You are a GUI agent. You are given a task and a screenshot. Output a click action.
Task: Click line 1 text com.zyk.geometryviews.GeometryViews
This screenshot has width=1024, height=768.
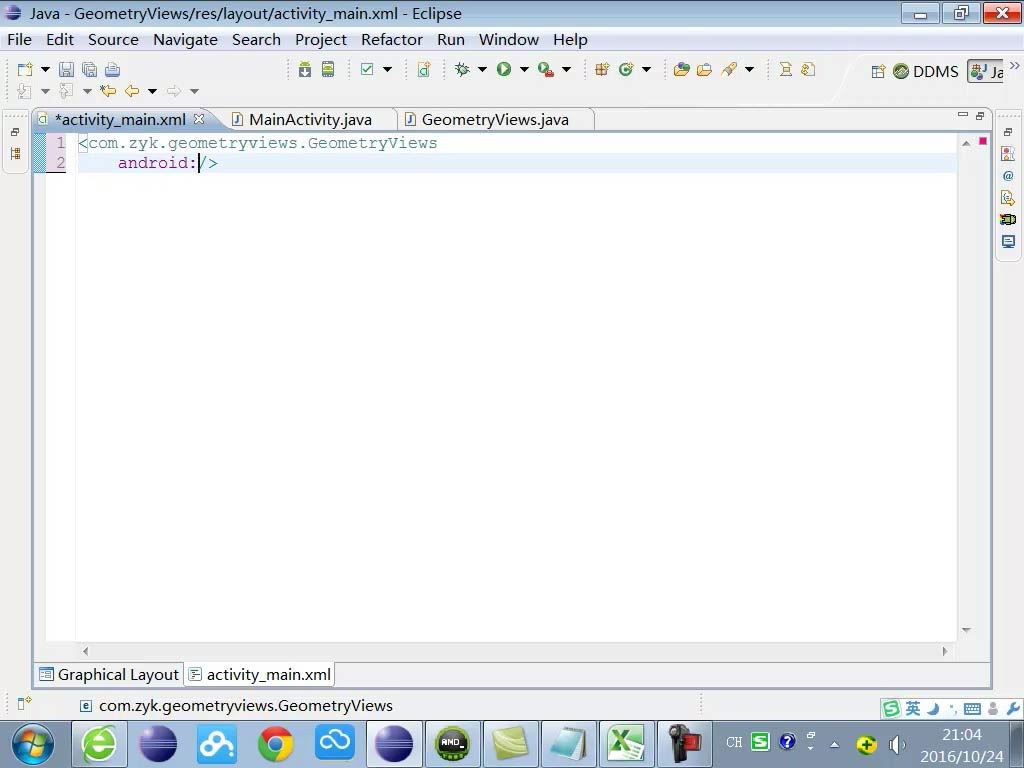pyautogui.click(x=263, y=143)
